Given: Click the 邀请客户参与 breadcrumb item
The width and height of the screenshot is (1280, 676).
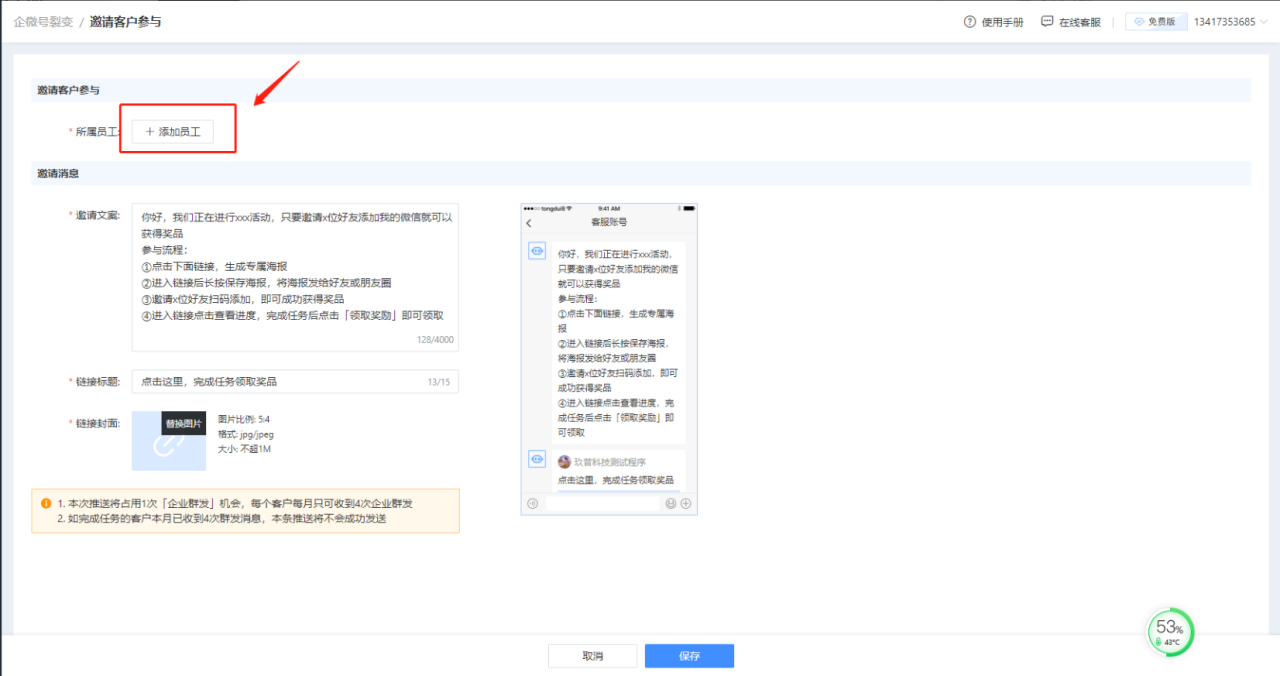Looking at the screenshot, I should click(x=124, y=20).
